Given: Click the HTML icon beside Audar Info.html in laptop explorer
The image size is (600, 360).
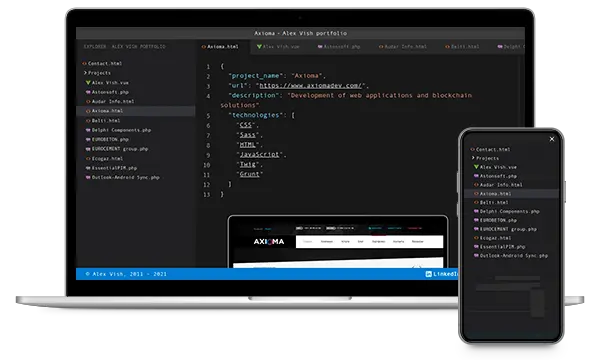Looking at the screenshot, I should tap(88, 102).
